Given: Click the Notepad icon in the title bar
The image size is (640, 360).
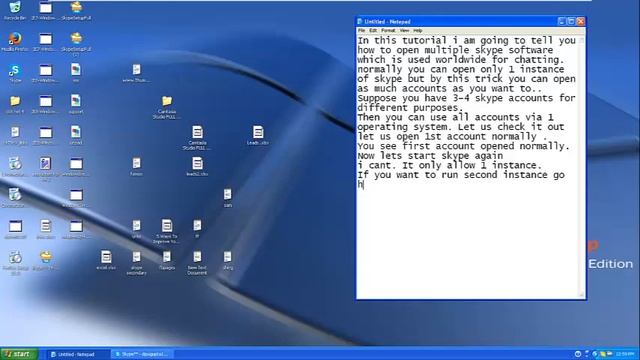Looking at the screenshot, I should [360, 21].
